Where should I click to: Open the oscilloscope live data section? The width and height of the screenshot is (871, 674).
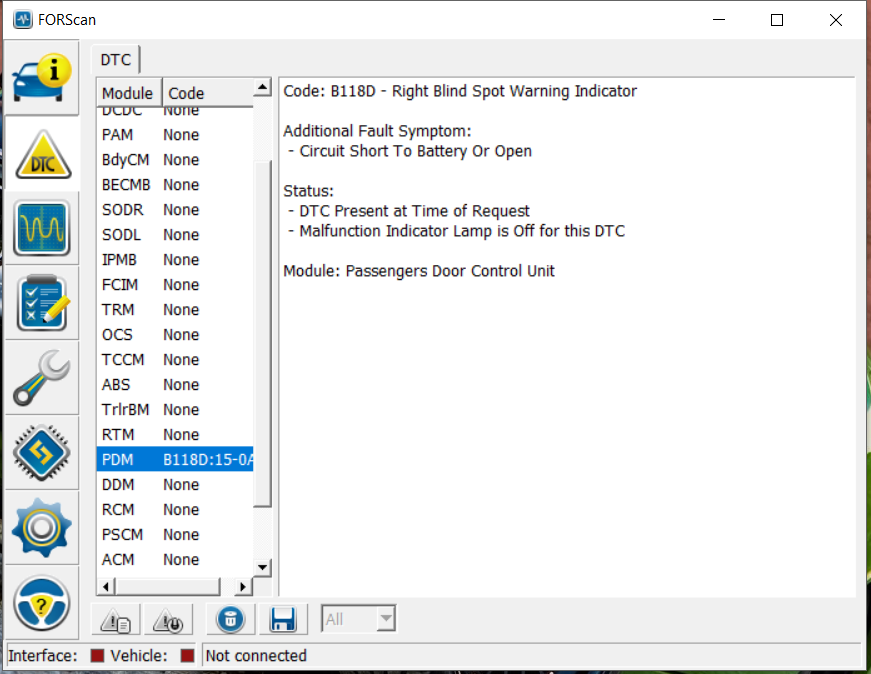click(42, 228)
